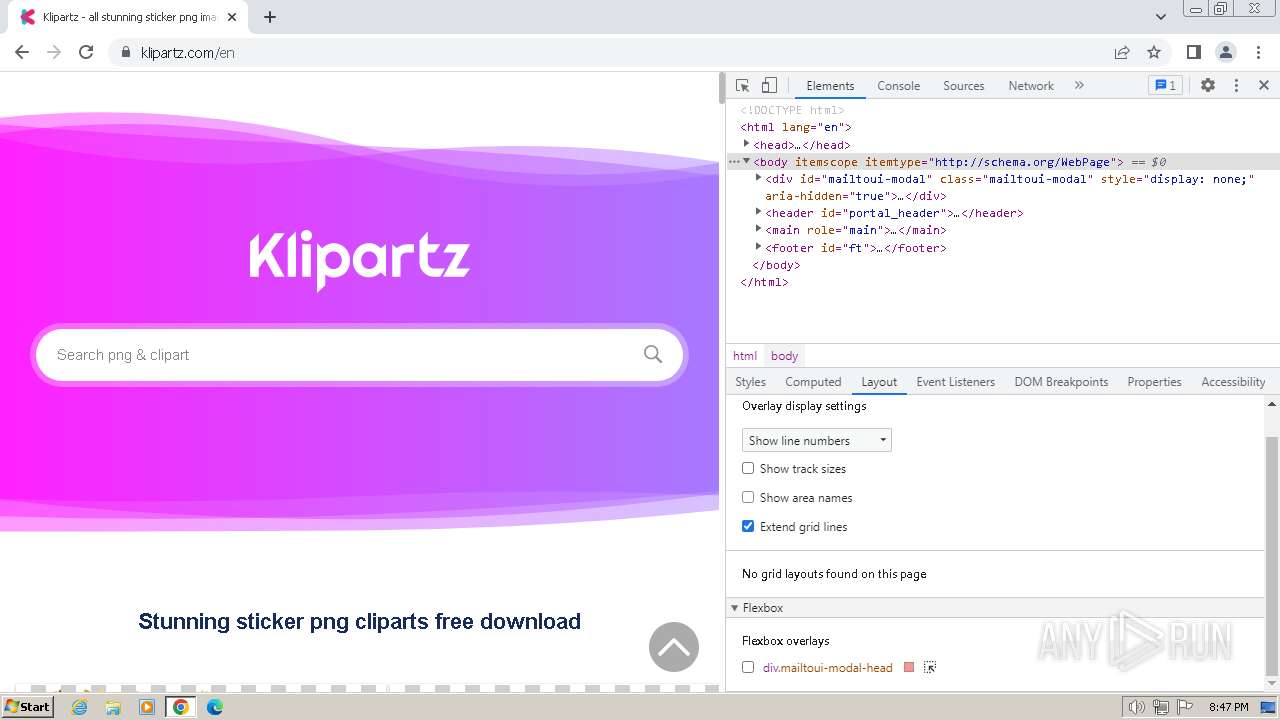The height and width of the screenshot is (720, 1280).
Task: Open the Chrome three-dot menu
Action: coord(1258,52)
